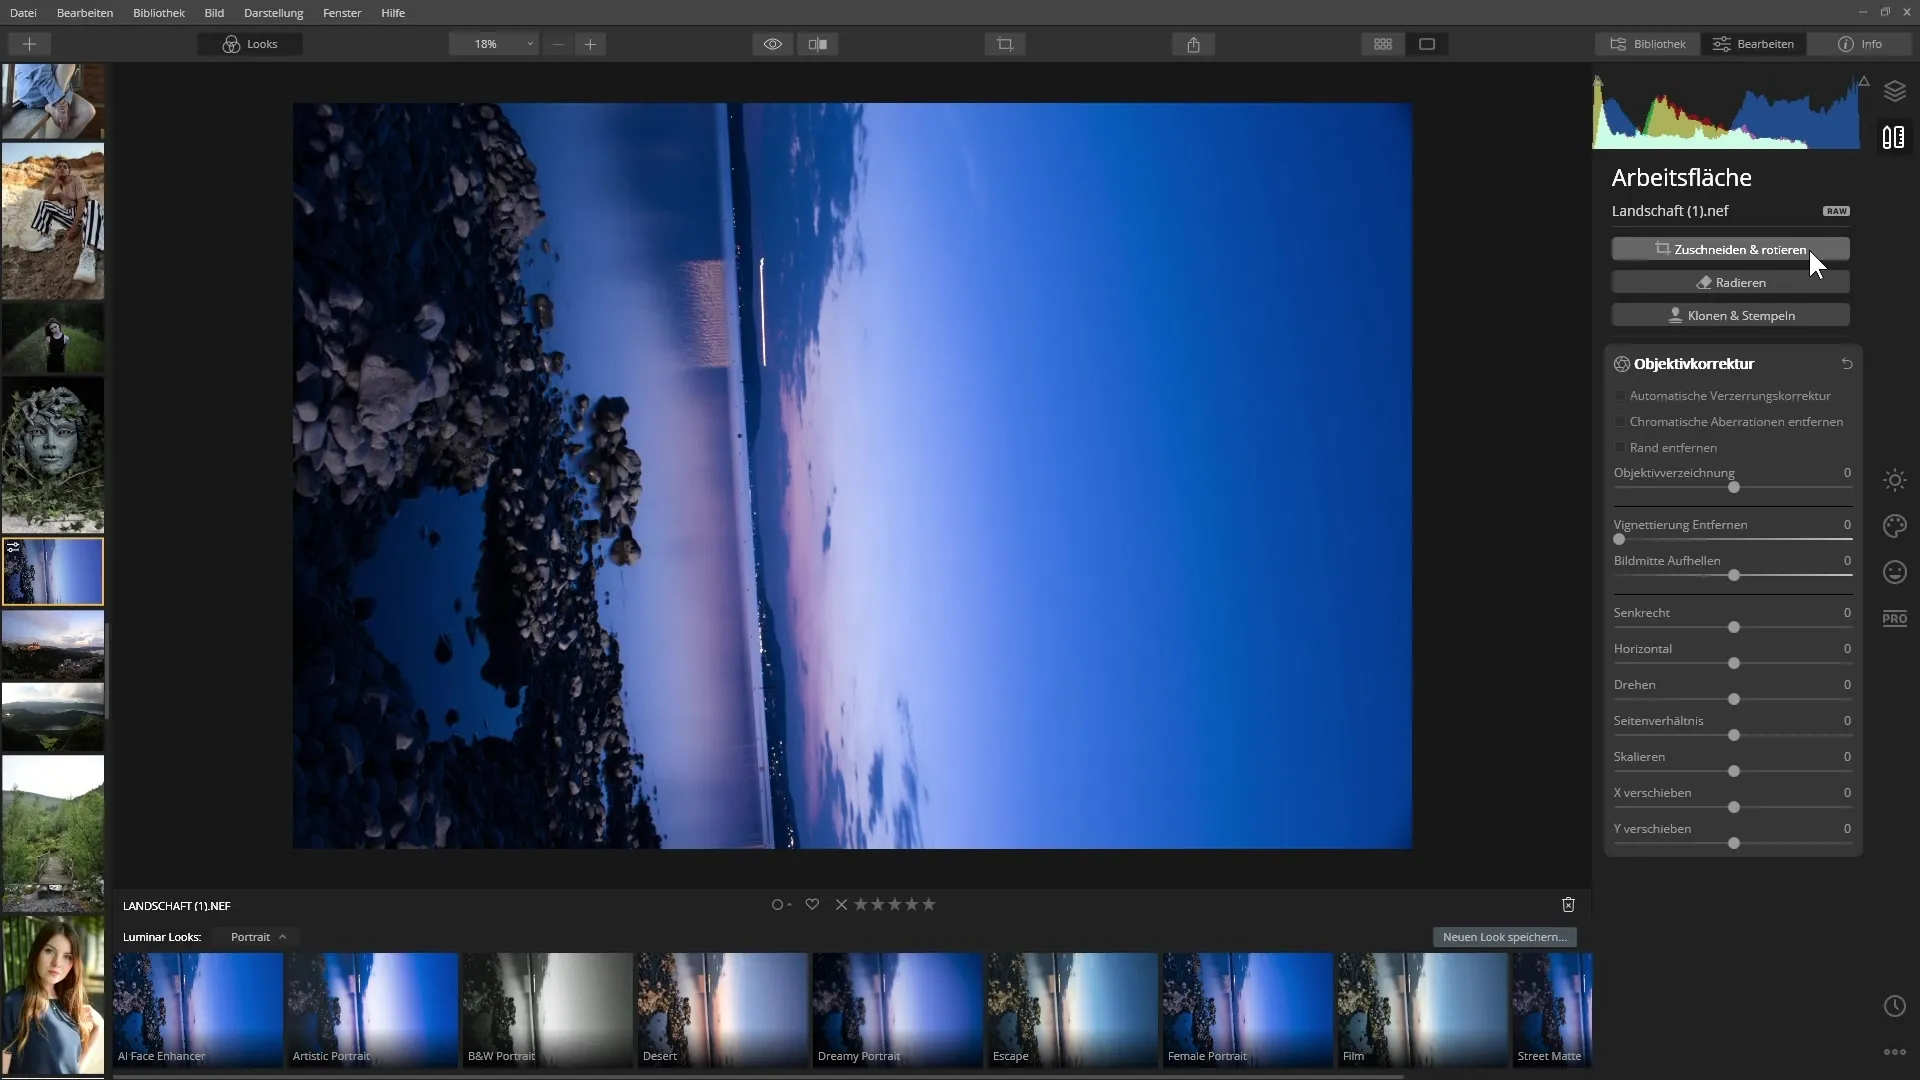
Task: Collapse the Objektivkorrektur section header
Action: point(1693,364)
